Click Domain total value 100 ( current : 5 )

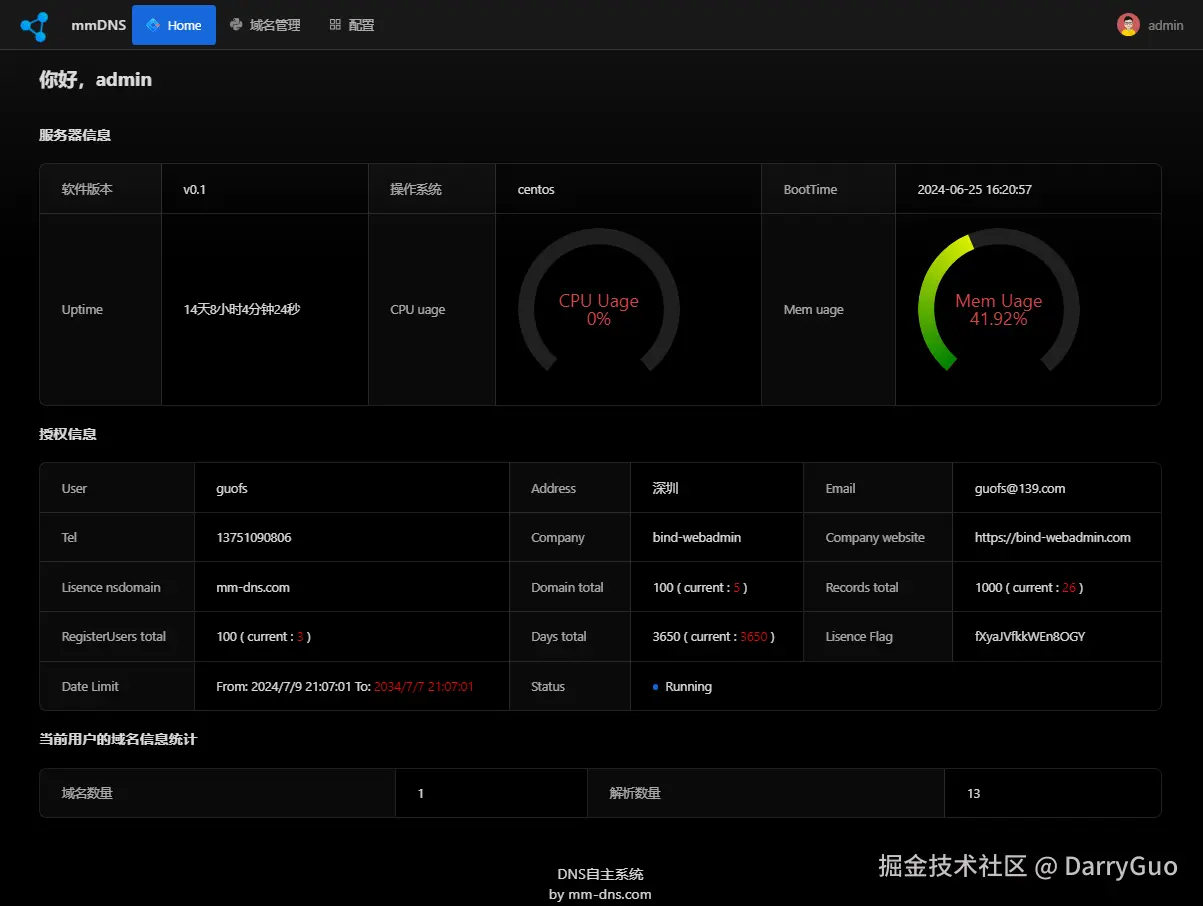[700, 587]
